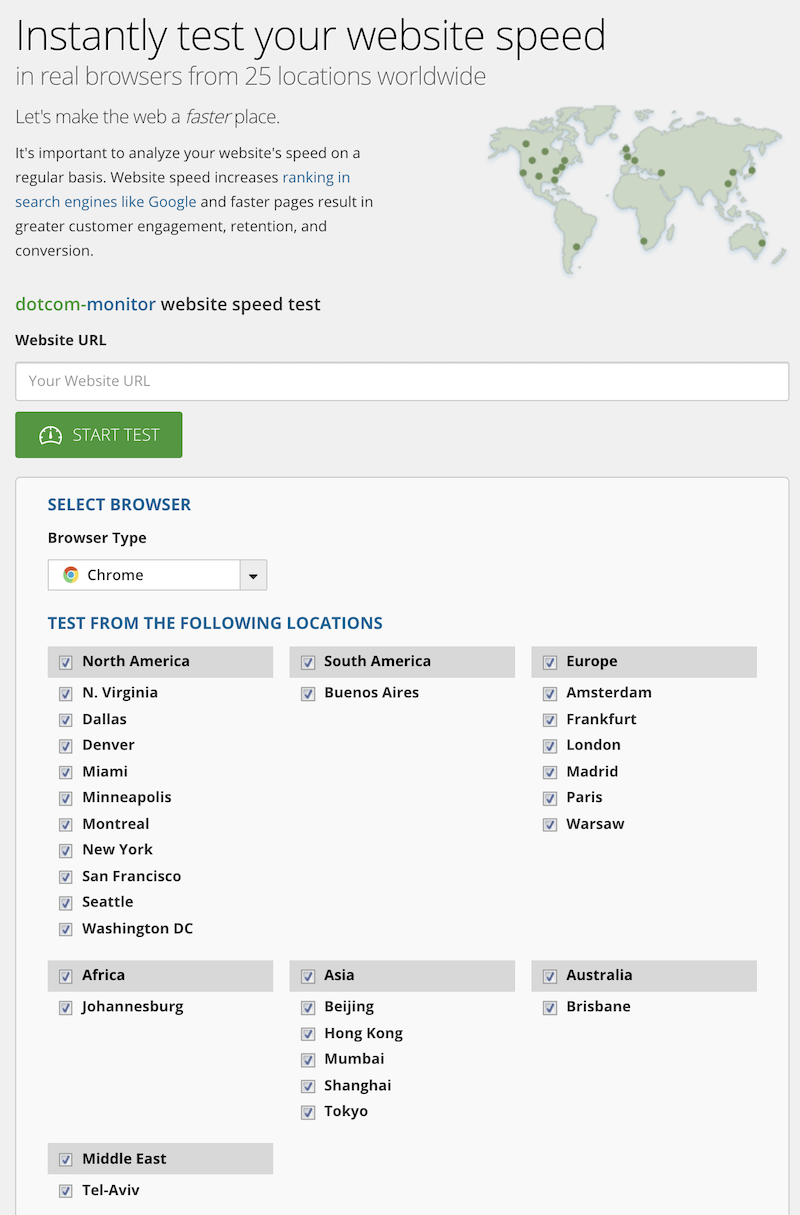Toggle the Johannesburg checkbox
The image size is (800, 1215).
(x=66, y=1007)
